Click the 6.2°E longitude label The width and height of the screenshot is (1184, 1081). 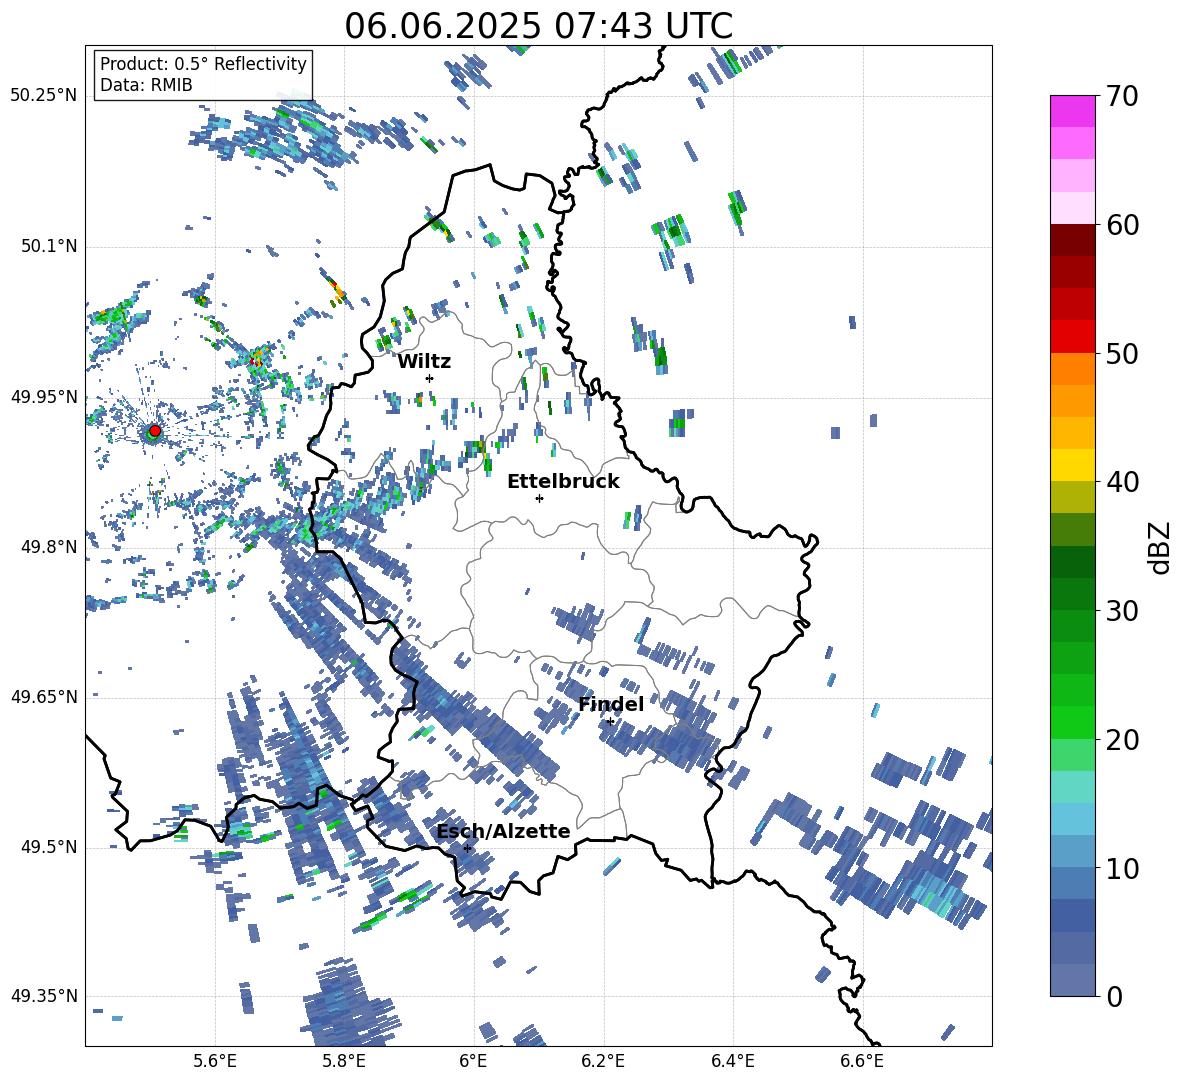coord(603,1061)
